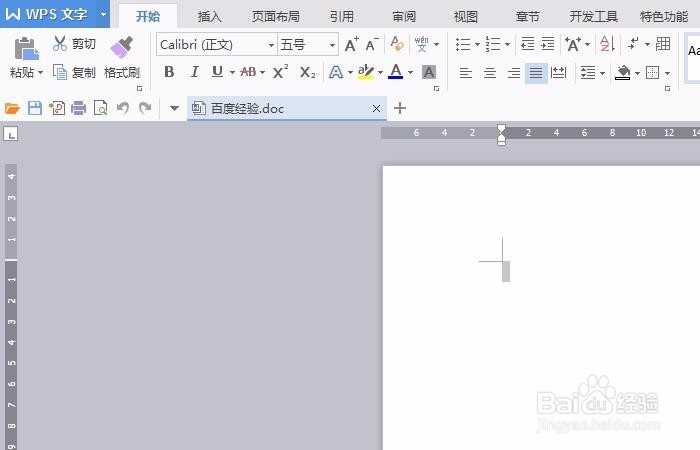Screen dimensions: 700x450
Task: Add a new document tab with plus button
Action: pyautogui.click(x=400, y=108)
